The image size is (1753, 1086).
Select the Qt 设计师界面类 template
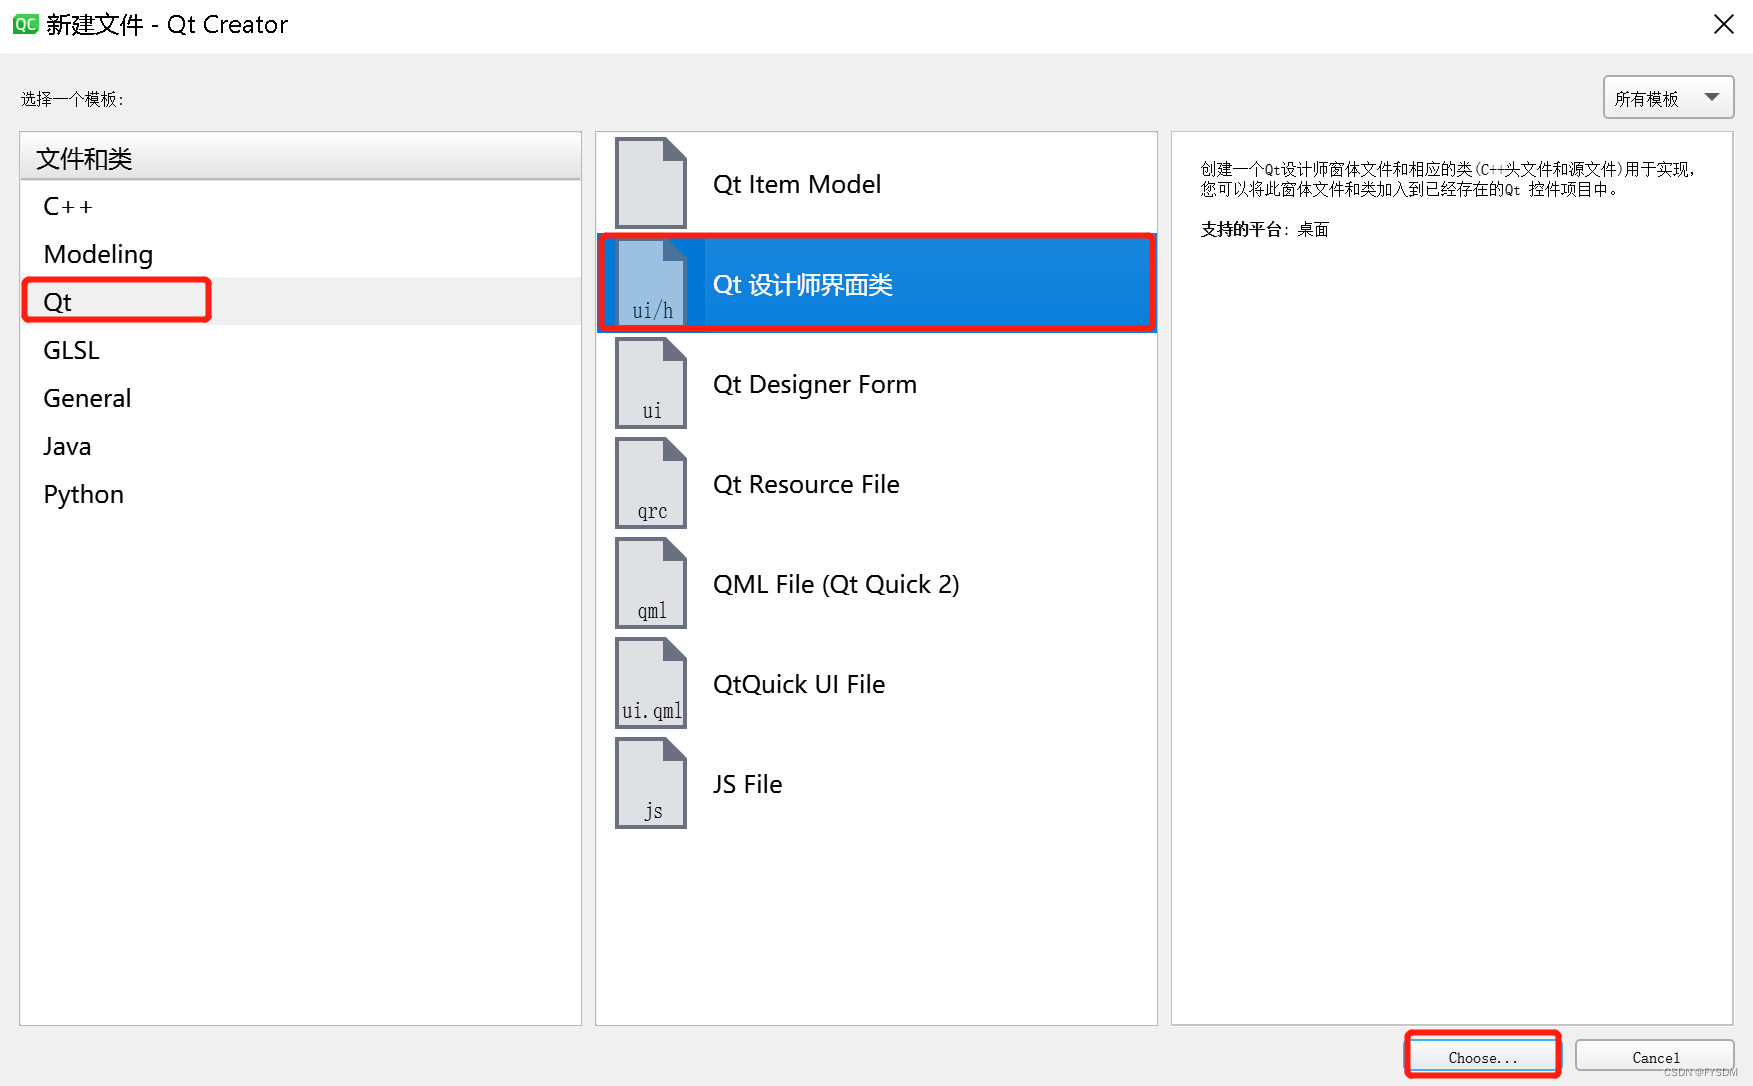point(877,283)
